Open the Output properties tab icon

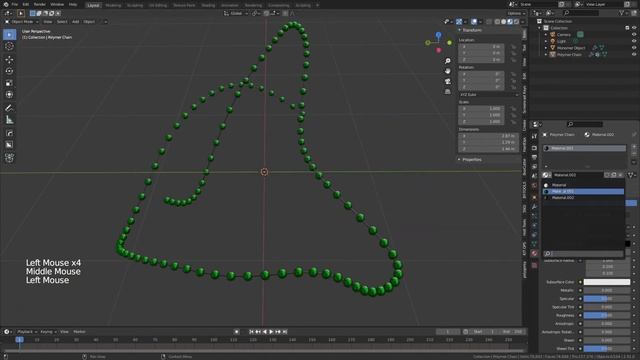click(x=534, y=157)
